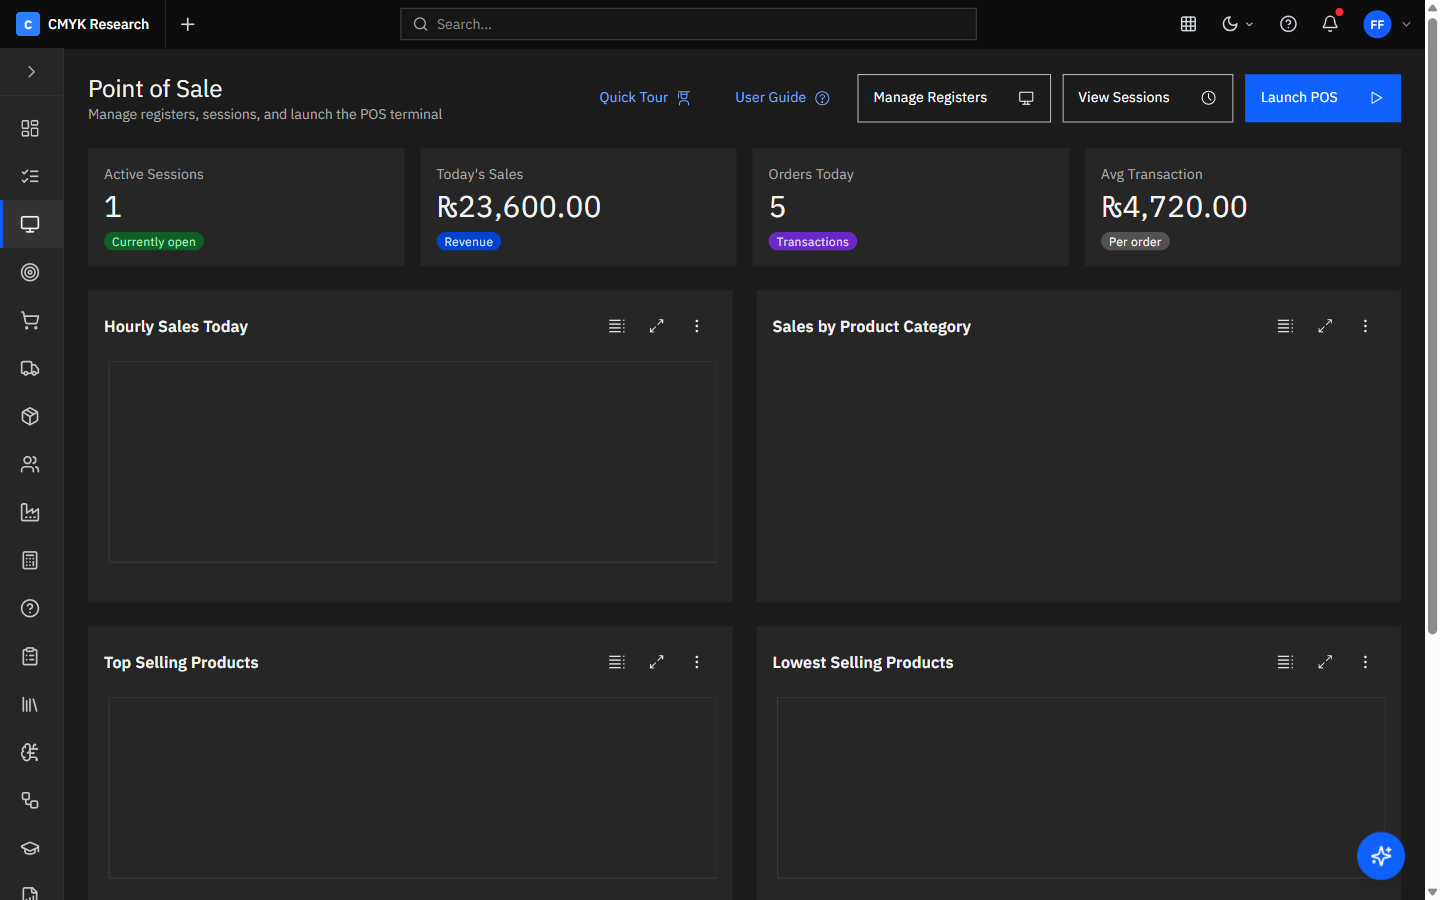Click the Manage Registers button
This screenshot has width=1440, height=900.
coord(954,98)
